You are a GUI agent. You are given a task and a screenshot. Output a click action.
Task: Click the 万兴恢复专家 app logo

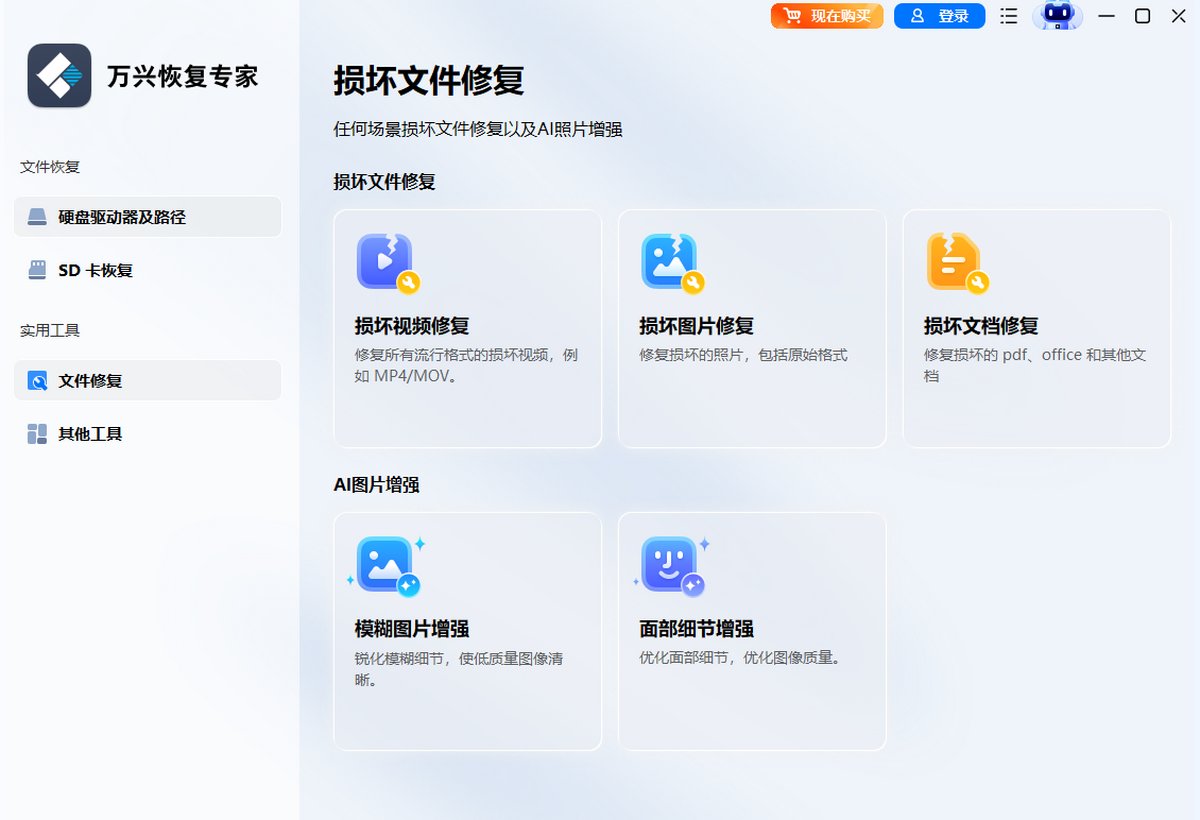pos(59,76)
